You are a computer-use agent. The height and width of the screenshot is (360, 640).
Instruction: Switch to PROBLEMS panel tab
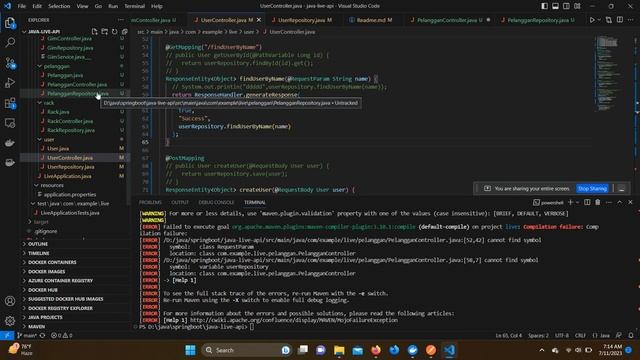pyautogui.click(x=150, y=202)
